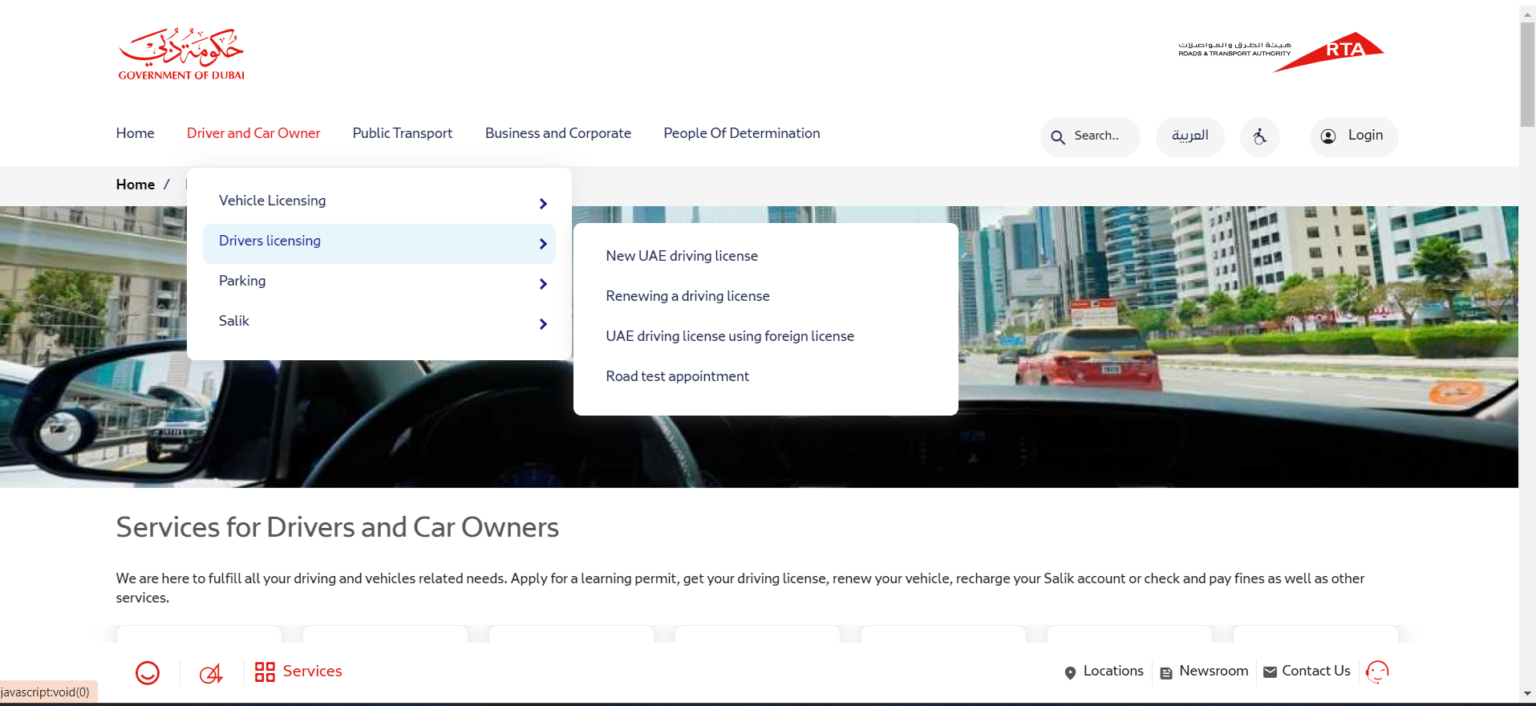
Task: Switch site language to العربية
Action: click(1190, 136)
